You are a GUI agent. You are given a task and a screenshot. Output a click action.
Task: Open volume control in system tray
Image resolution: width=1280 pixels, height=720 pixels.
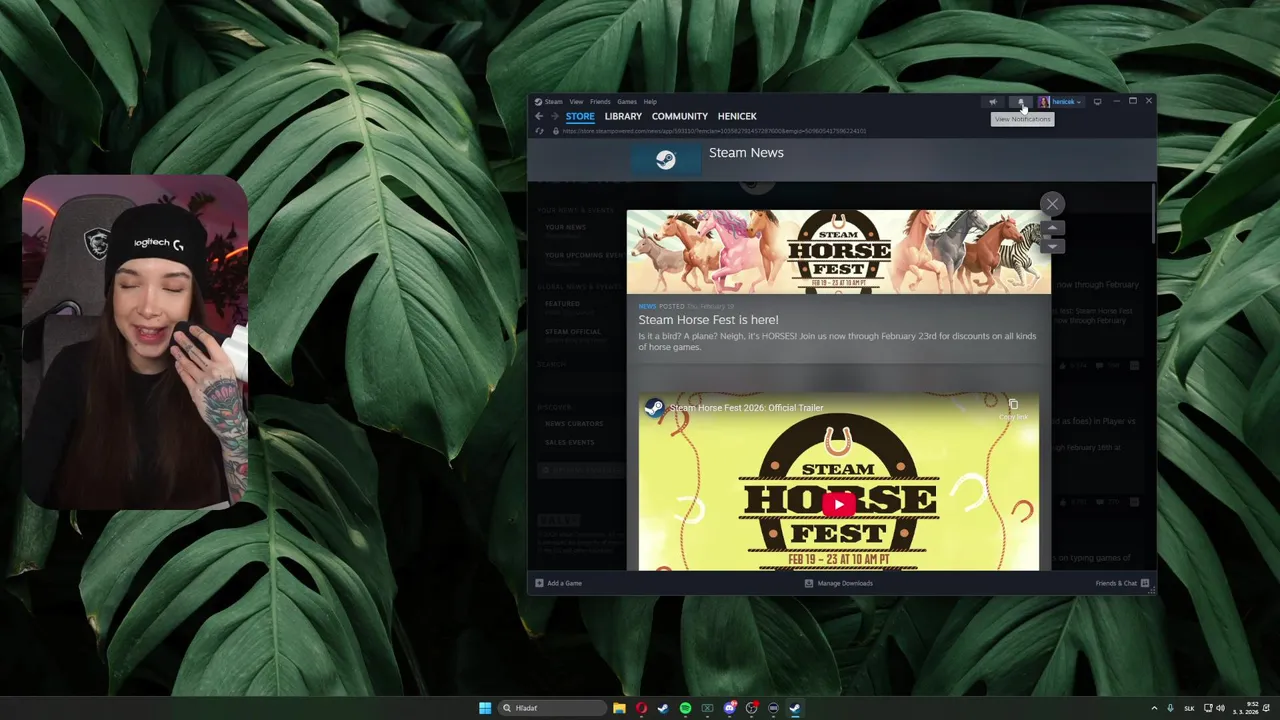pos(1220,708)
